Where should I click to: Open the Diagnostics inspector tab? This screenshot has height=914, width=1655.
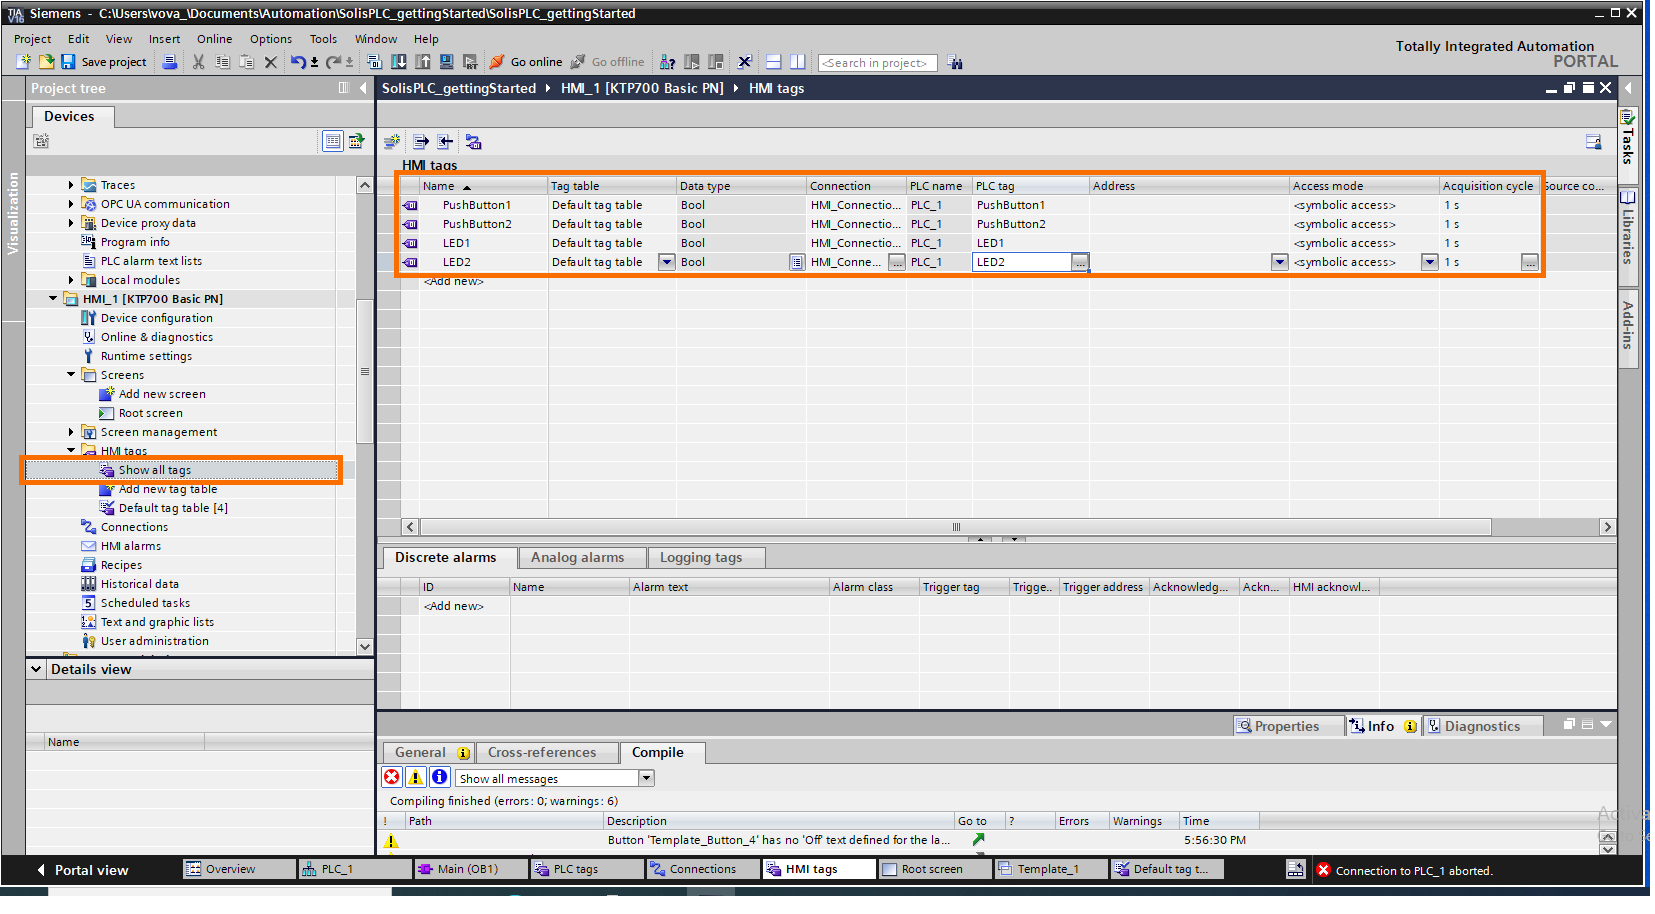click(1482, 726)
